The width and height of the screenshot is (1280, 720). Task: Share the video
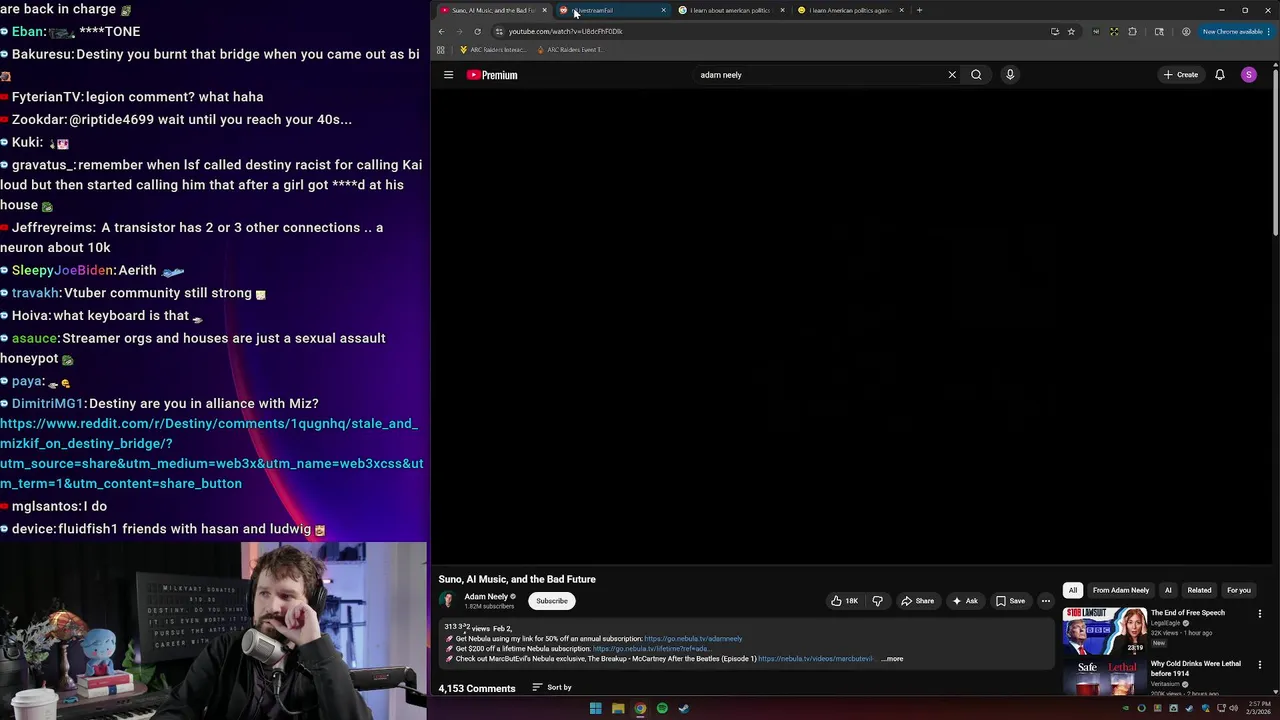click(917, 601)
